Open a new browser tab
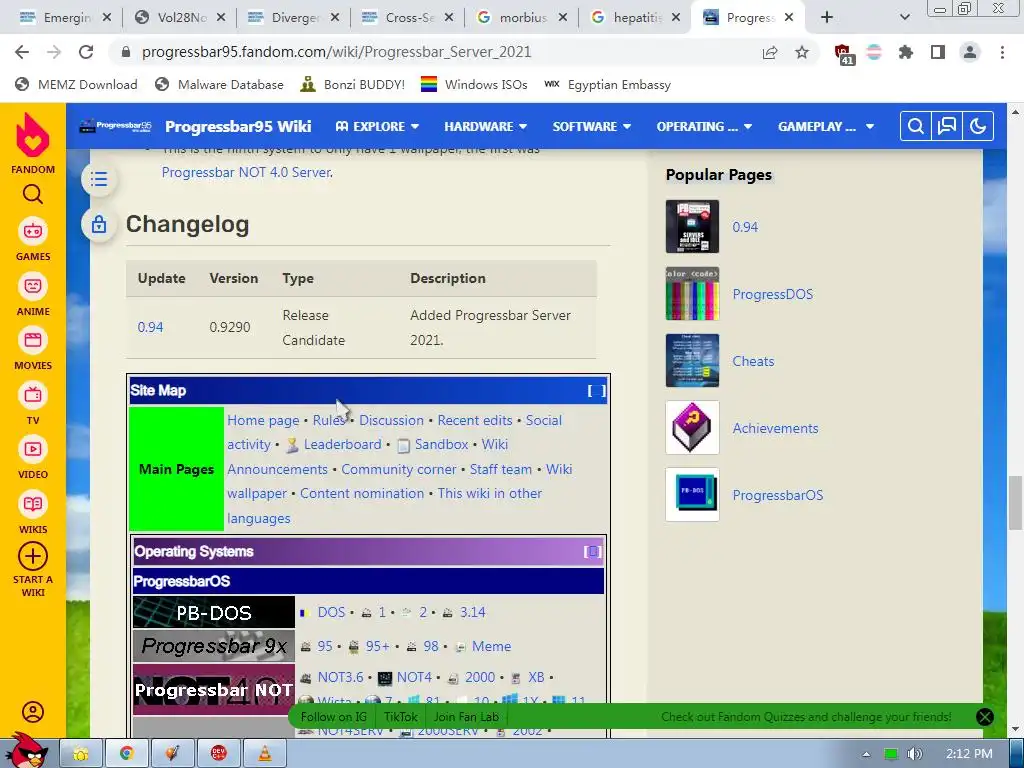The height and width of the screenshot is (768, 1024). (827, 18)
